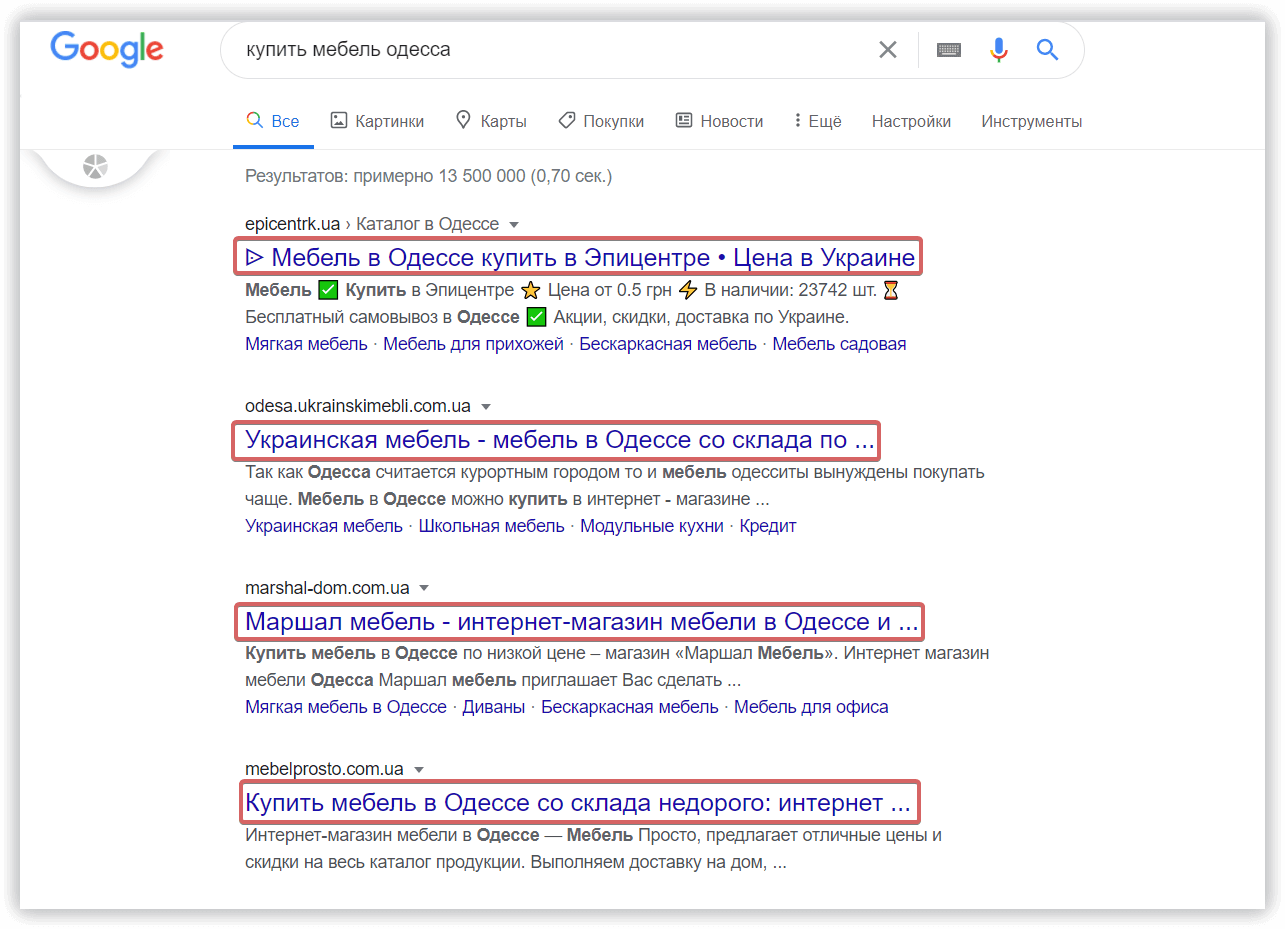Clear the search query with X icon
Screen dimensions: 1285x929
pyautogui.click(x=887, y=50)
